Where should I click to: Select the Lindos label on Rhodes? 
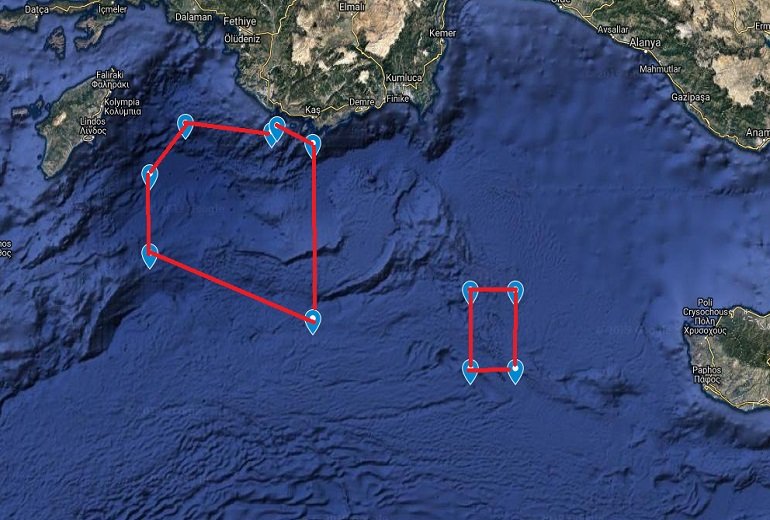pyautogui.click(x=93, y=126)
